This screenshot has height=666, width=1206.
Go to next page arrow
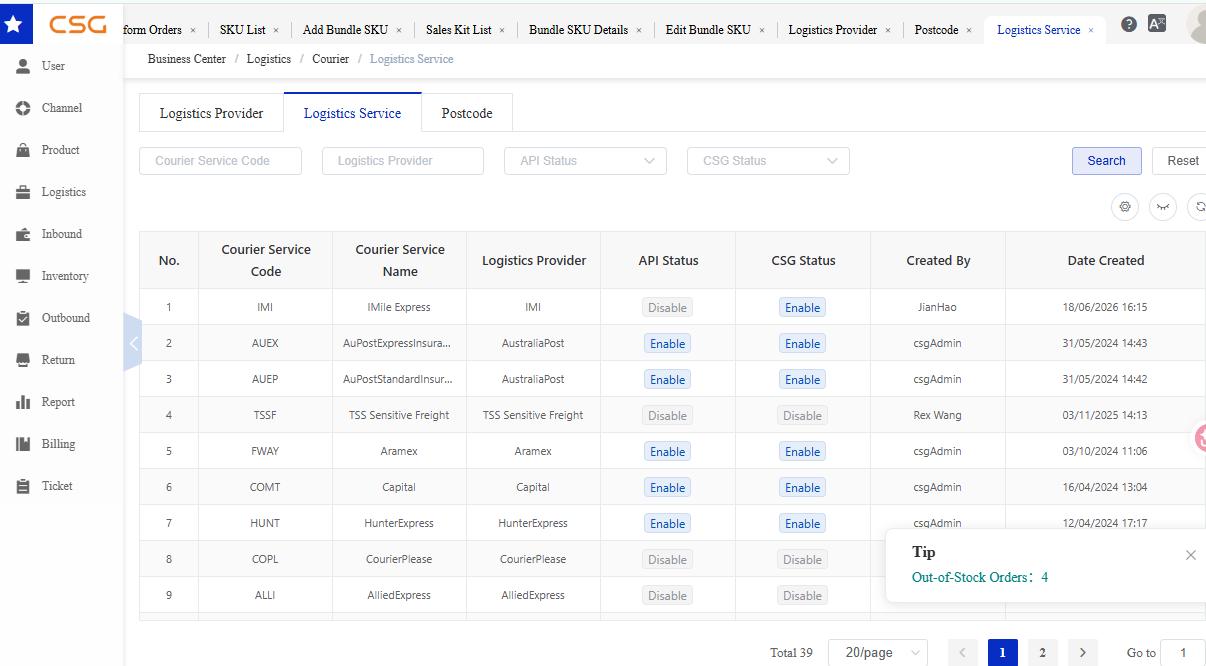[x=1082, y=653]
